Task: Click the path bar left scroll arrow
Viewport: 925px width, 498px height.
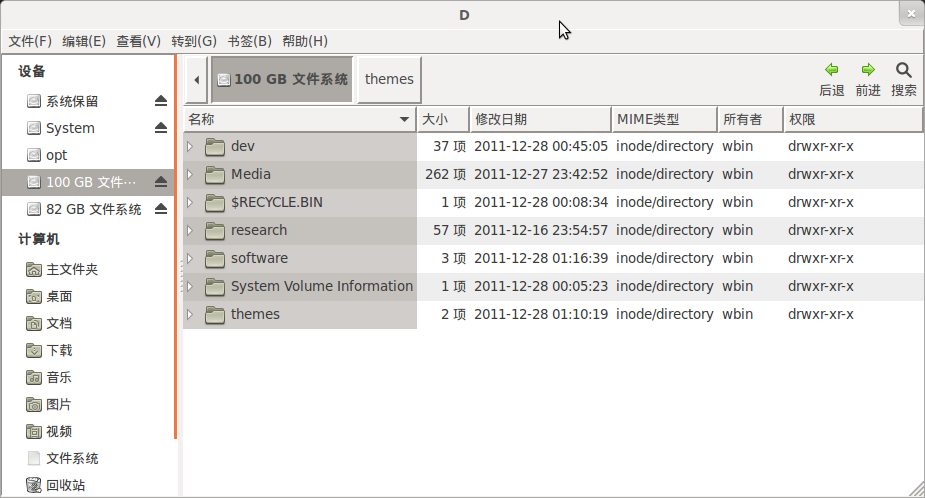Action: pyautogui.click(x=196, y=80)
